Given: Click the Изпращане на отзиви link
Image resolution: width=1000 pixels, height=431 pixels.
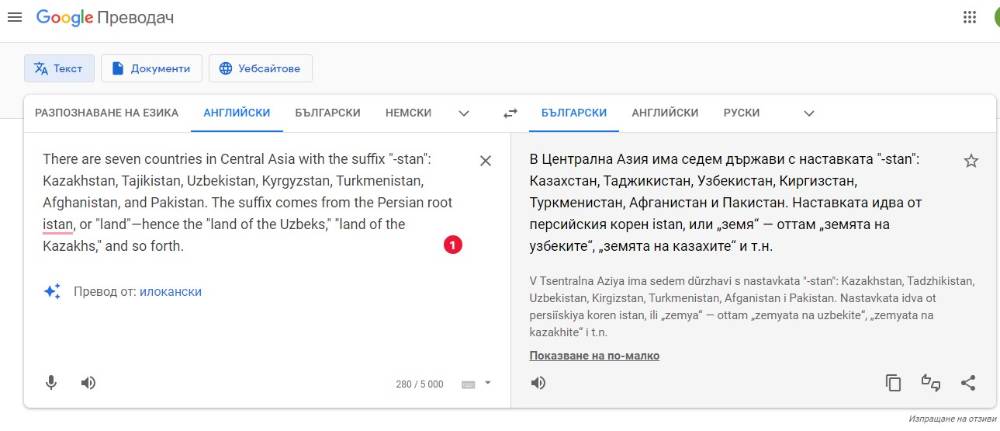Looking at the screenshot, I should coord(953,419).
